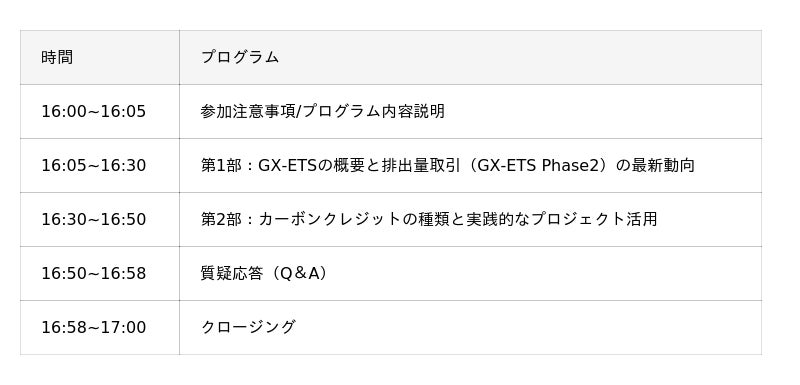The height and width of the screenshot is (385, 800).
Task: Select the 参加注意事項/プログラム内容説明 cell
Action: coord(470,111)
